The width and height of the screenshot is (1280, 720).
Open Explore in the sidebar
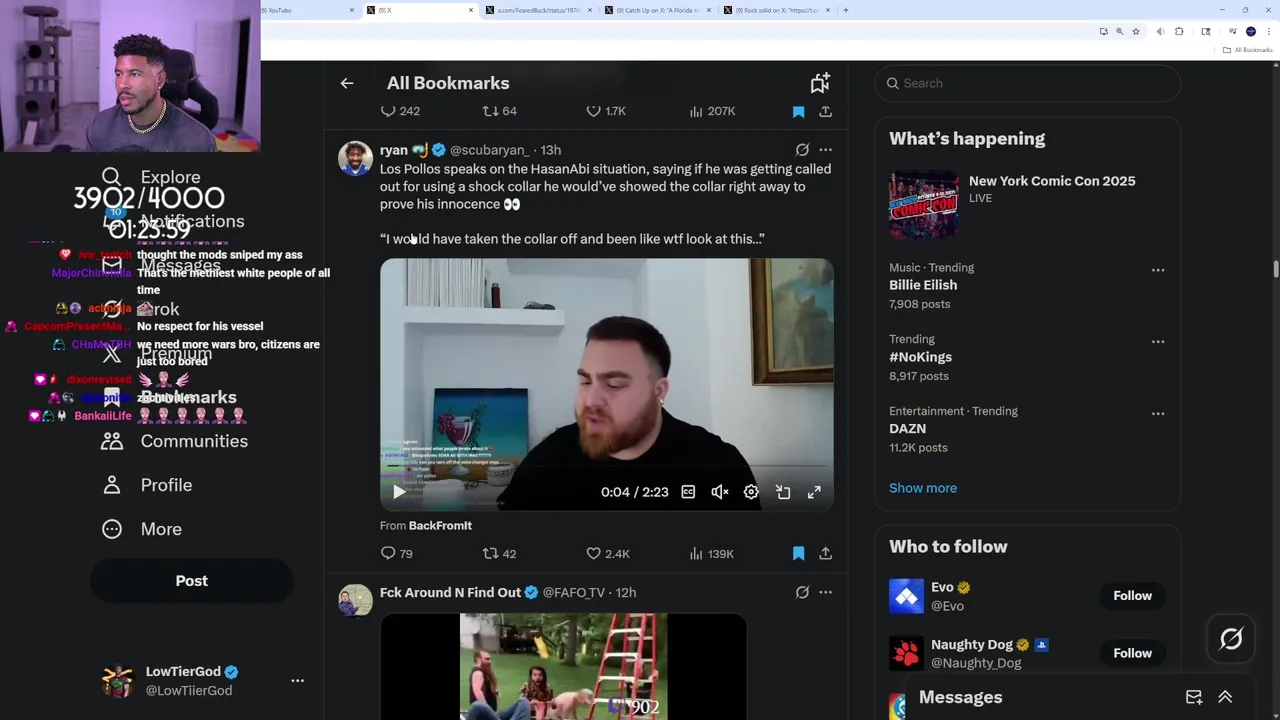[x=151, y=177]
